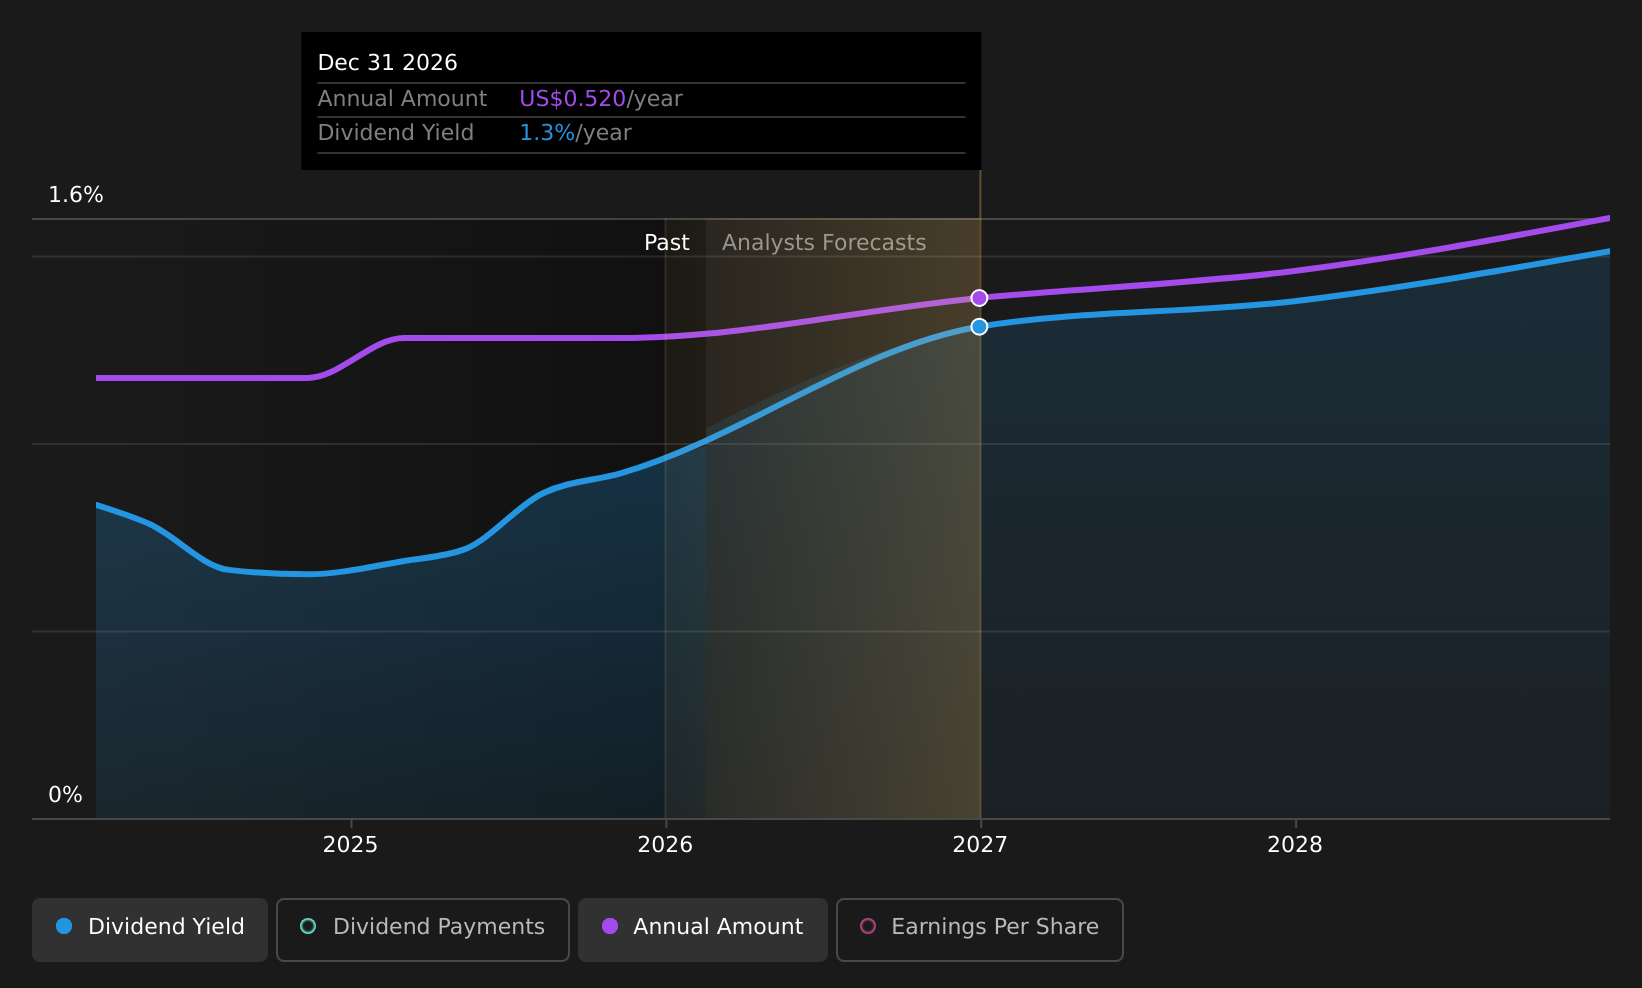1642x988 pixels.
Task: Click the purple Annual Amount legend dot
Action: pyautogui.click(x=610, y=926)
